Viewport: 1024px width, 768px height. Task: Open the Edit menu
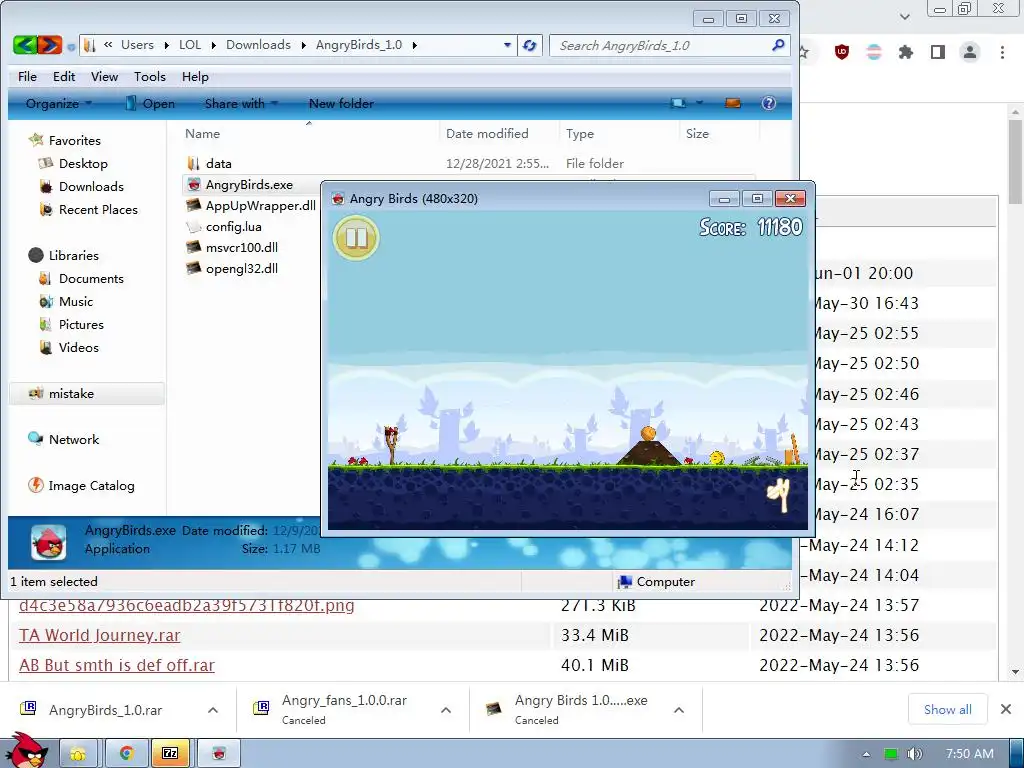point(64,76)
